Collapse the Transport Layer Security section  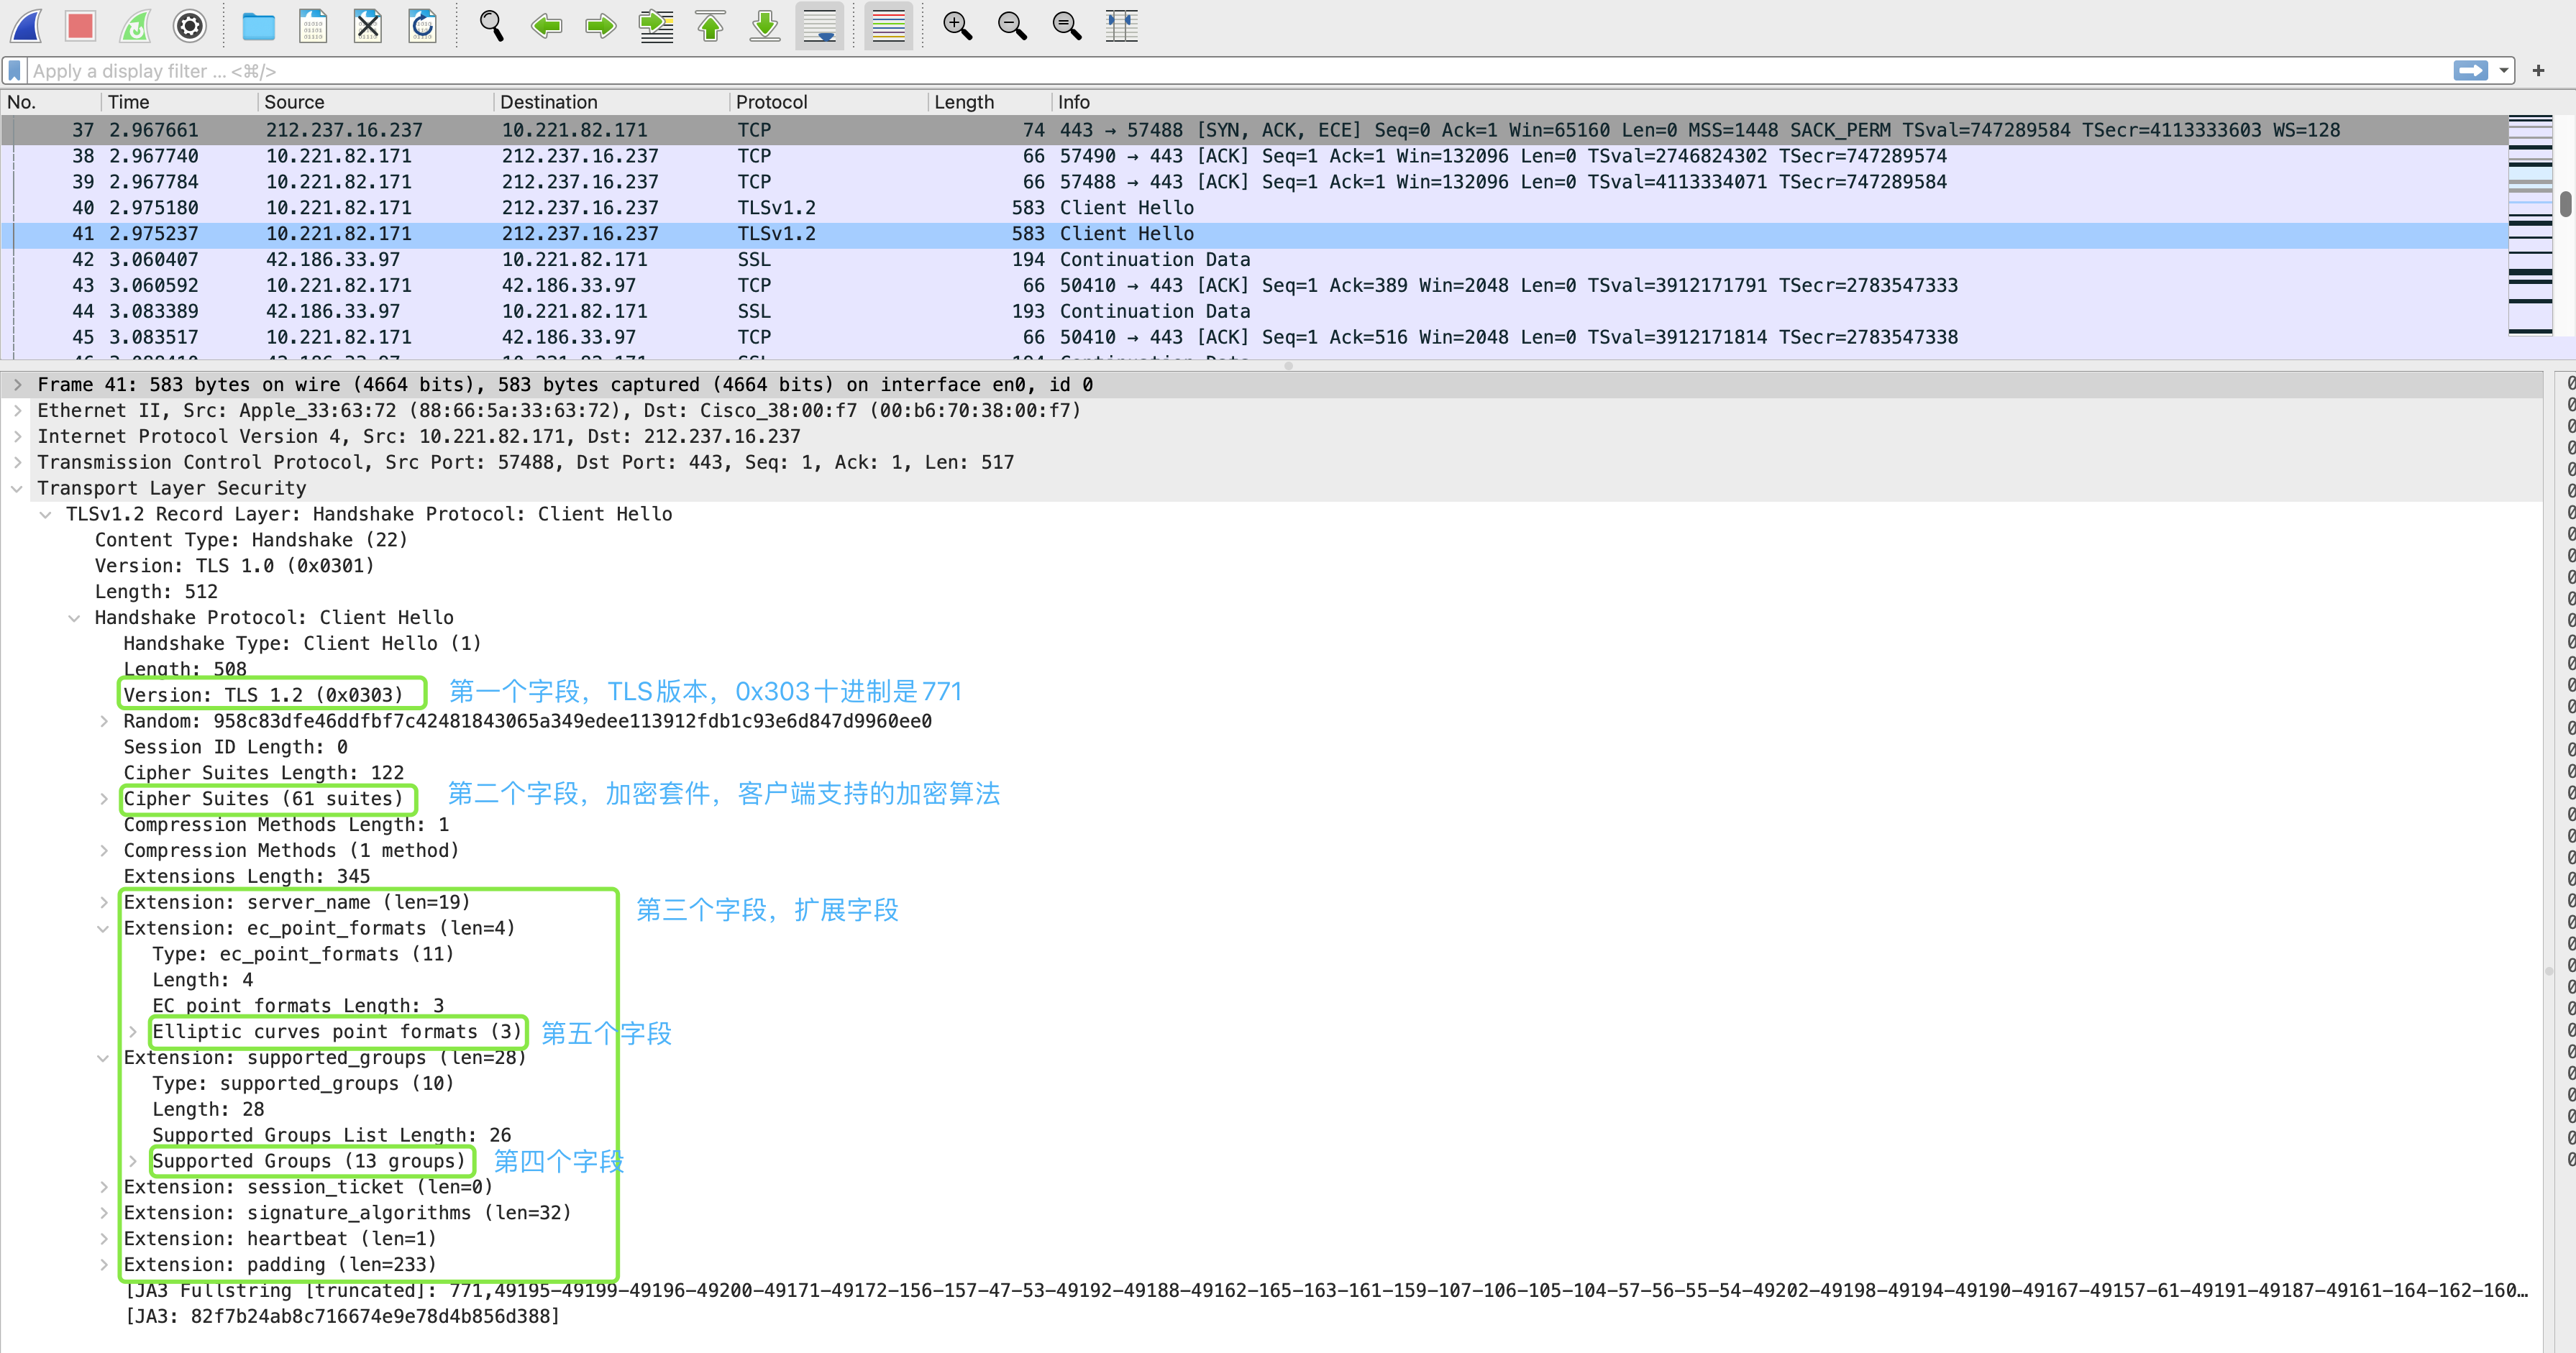click(17, 488)
